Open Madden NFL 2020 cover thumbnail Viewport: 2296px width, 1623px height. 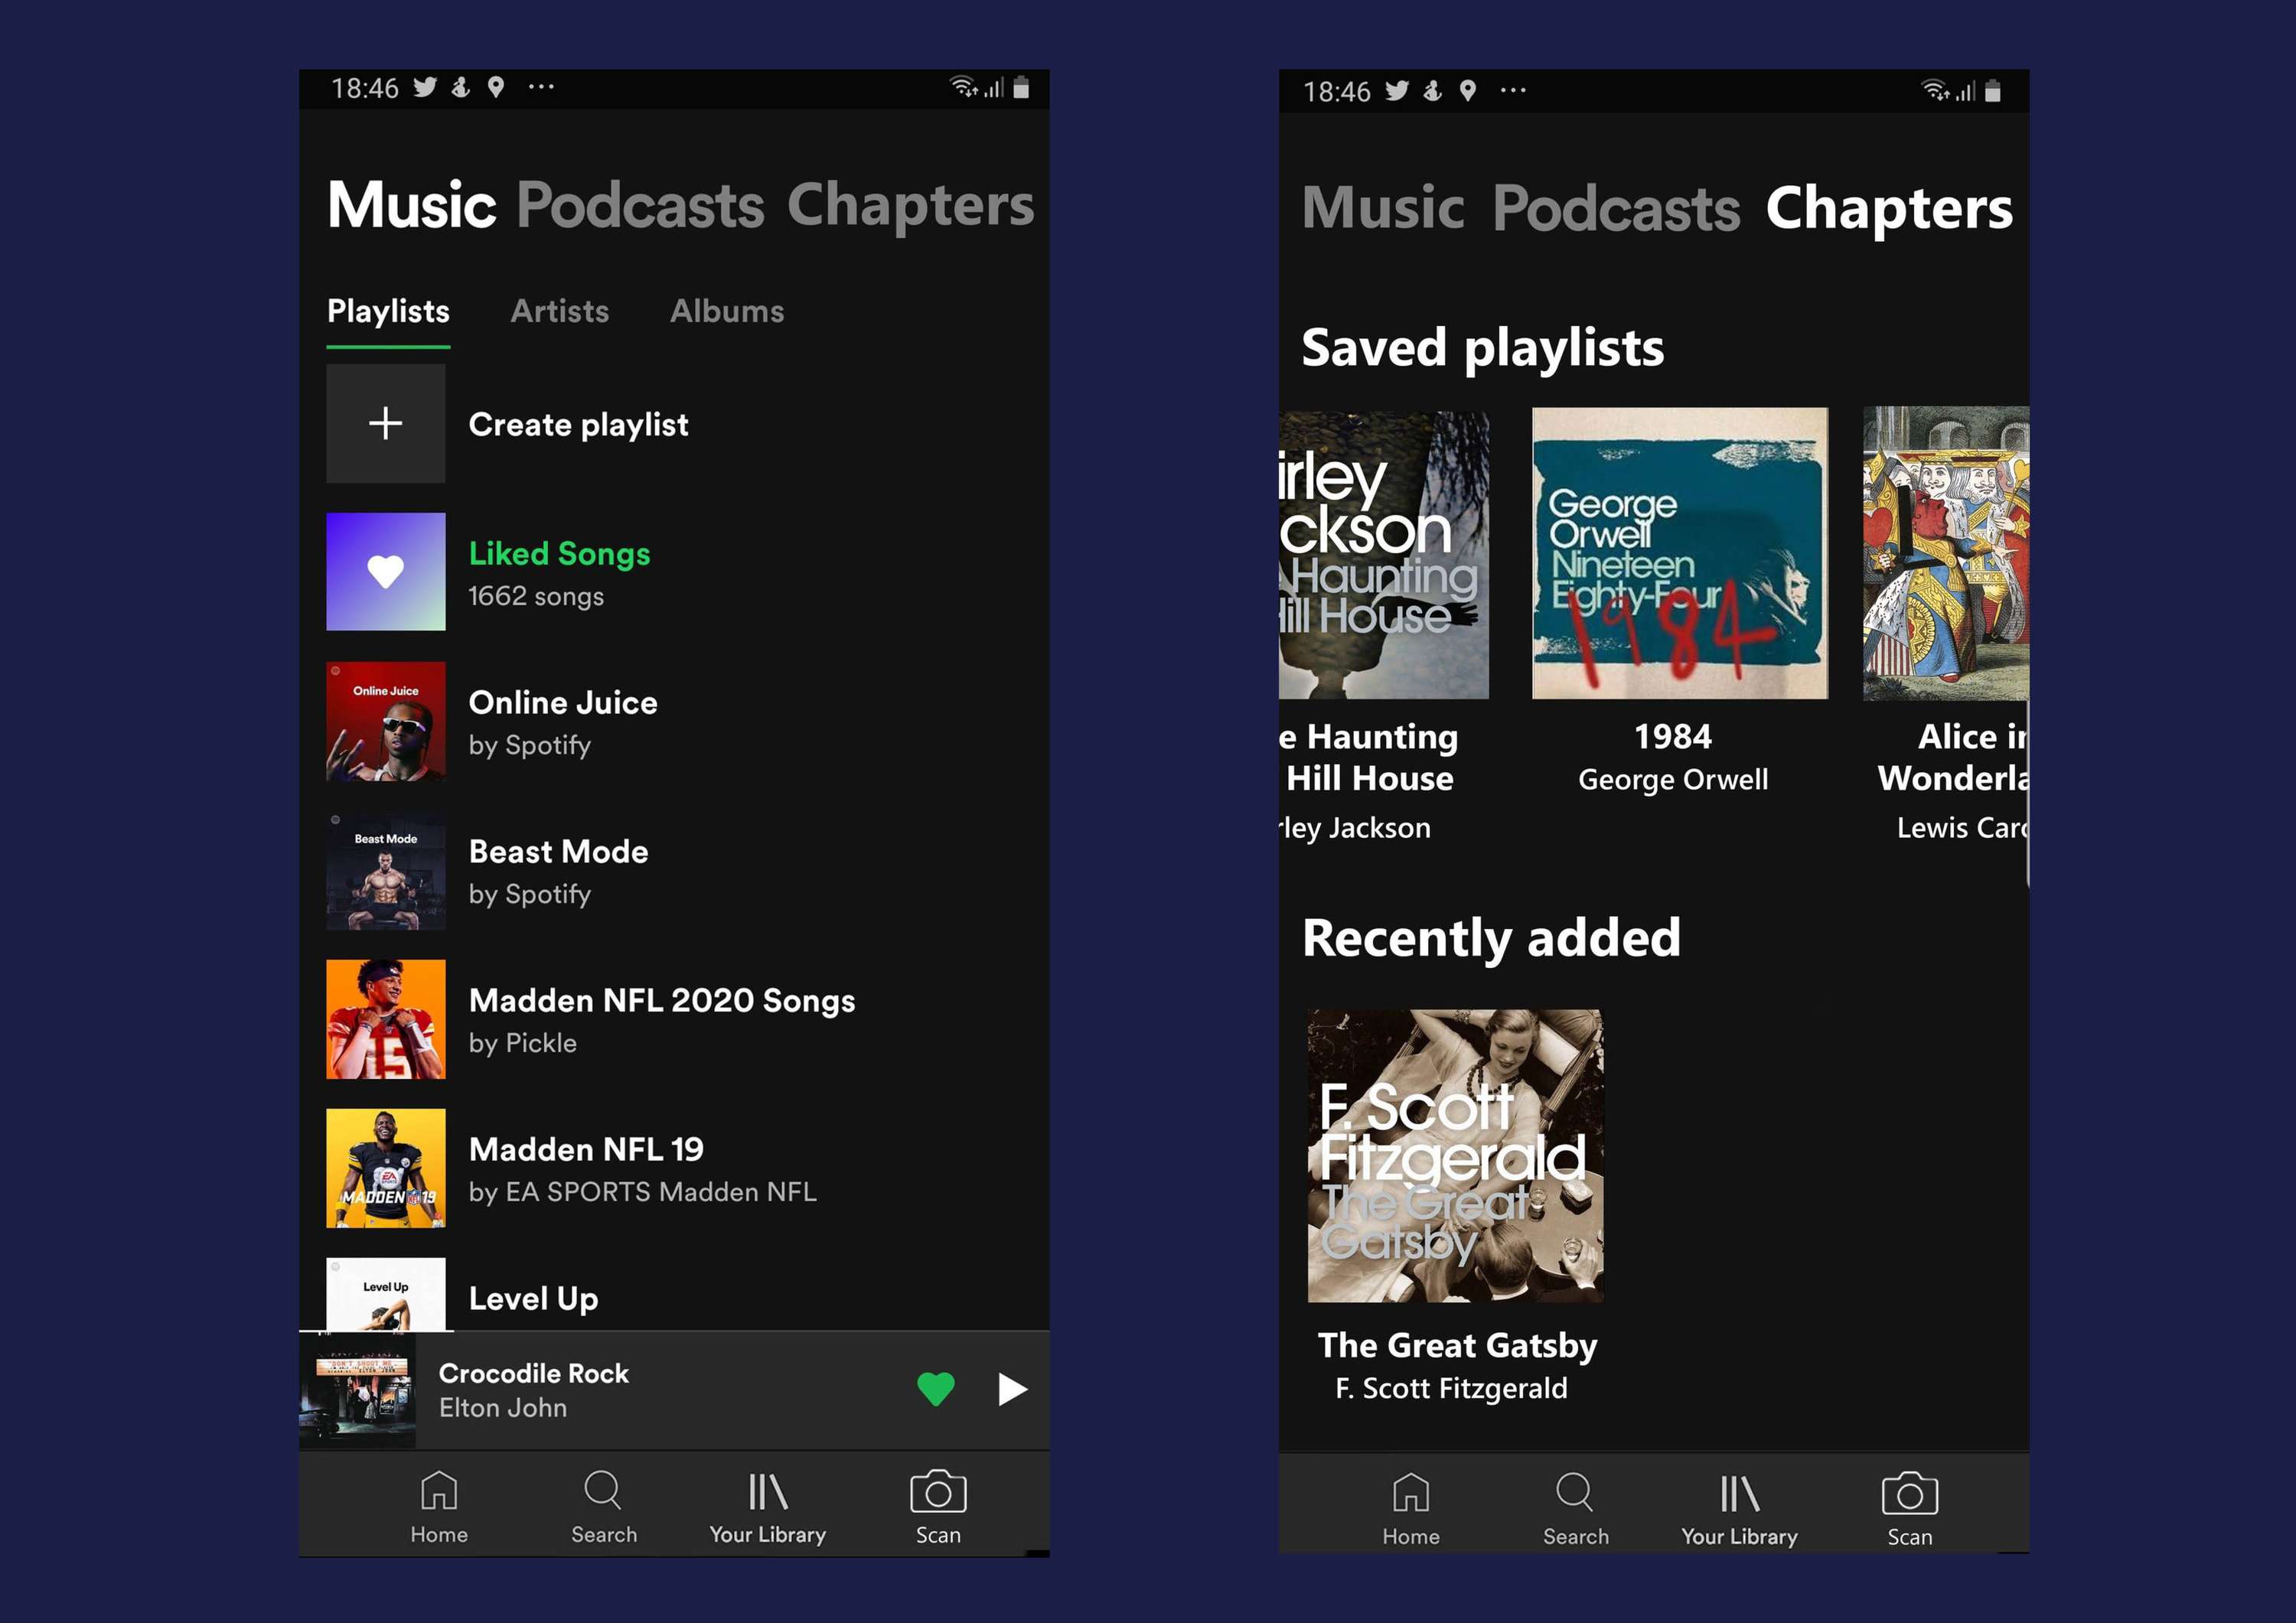tap(385, 1019)
